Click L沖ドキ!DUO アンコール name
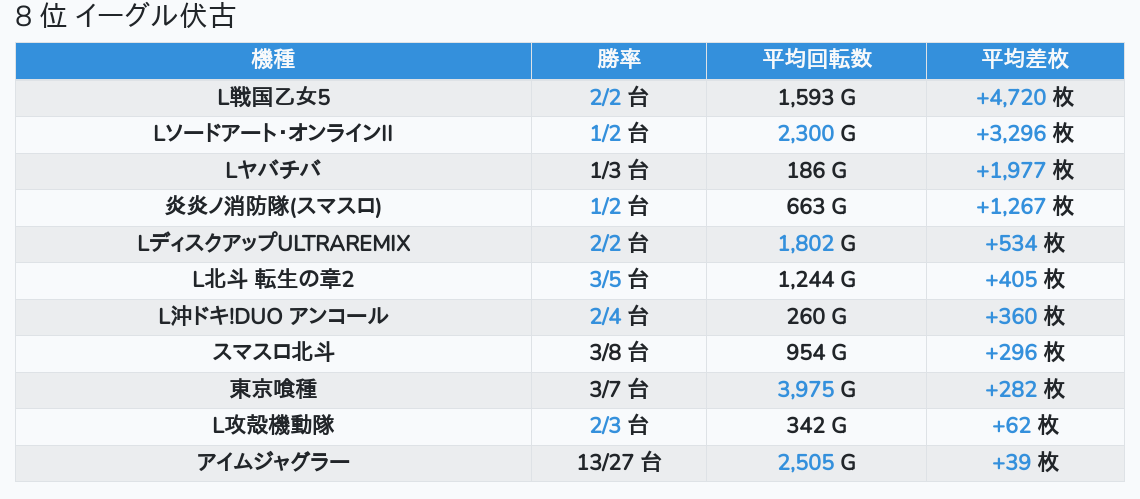Image resolution: width=1140 pixels, height=499 pixels. tap(273, 316)
